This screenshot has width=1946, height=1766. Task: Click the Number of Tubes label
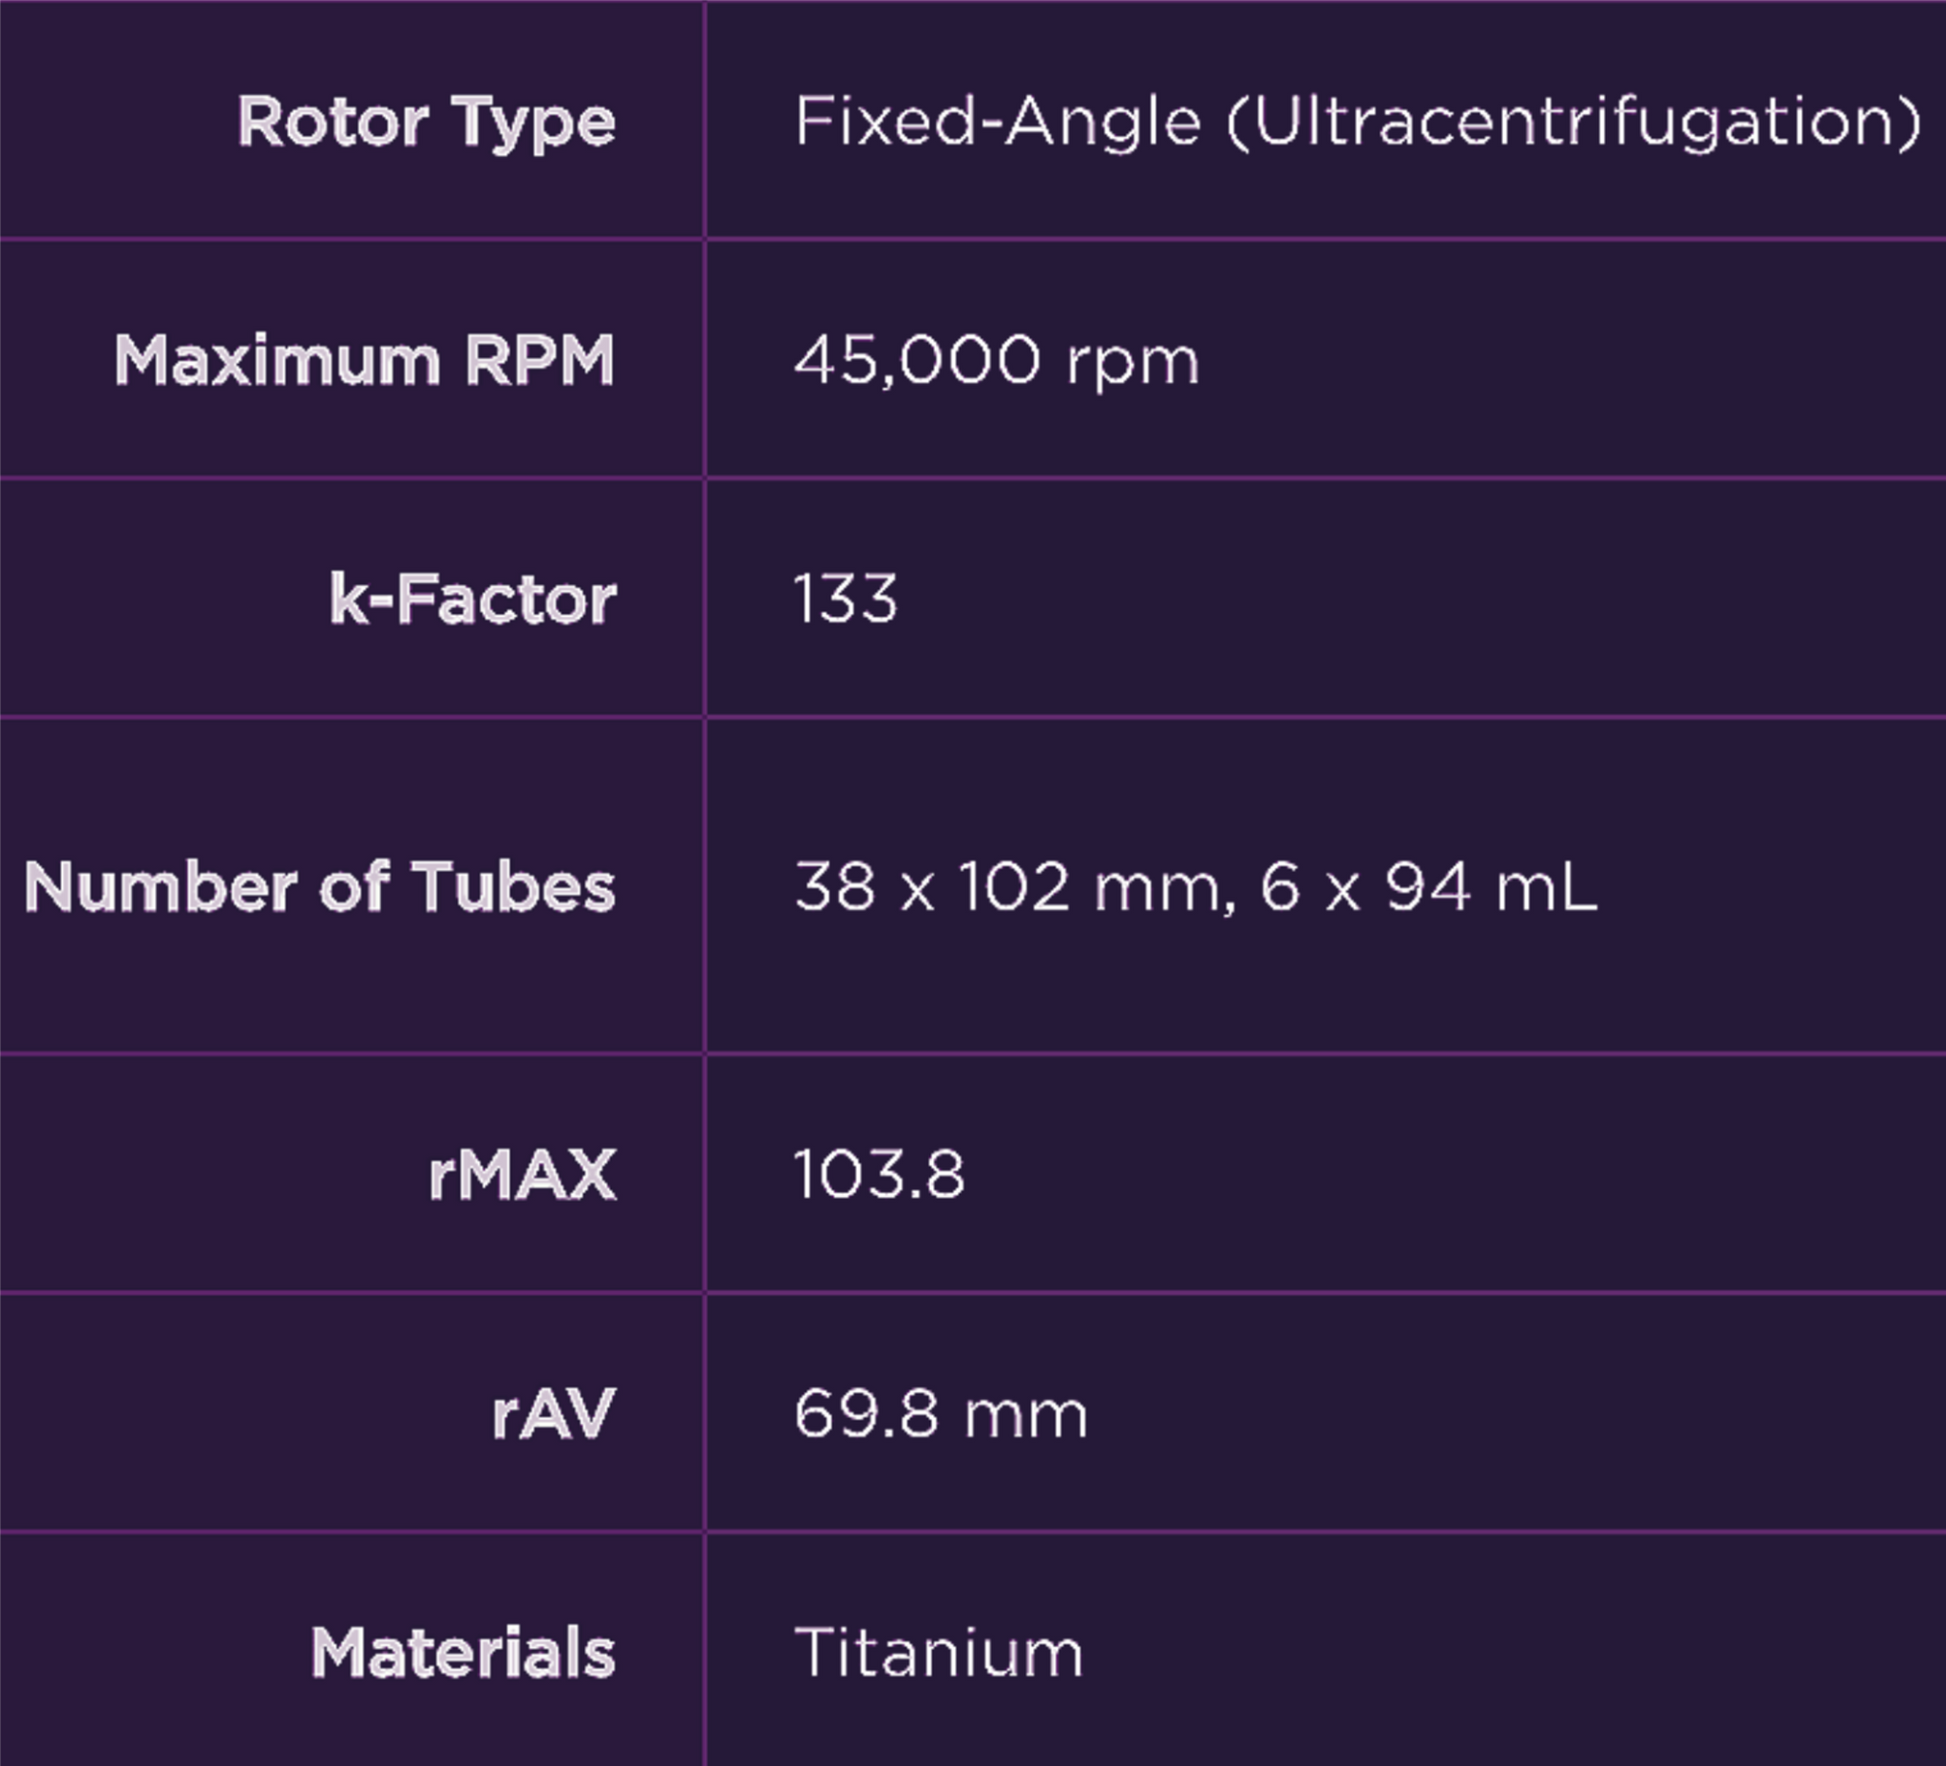pyautogui.click(x=320, y=887)
